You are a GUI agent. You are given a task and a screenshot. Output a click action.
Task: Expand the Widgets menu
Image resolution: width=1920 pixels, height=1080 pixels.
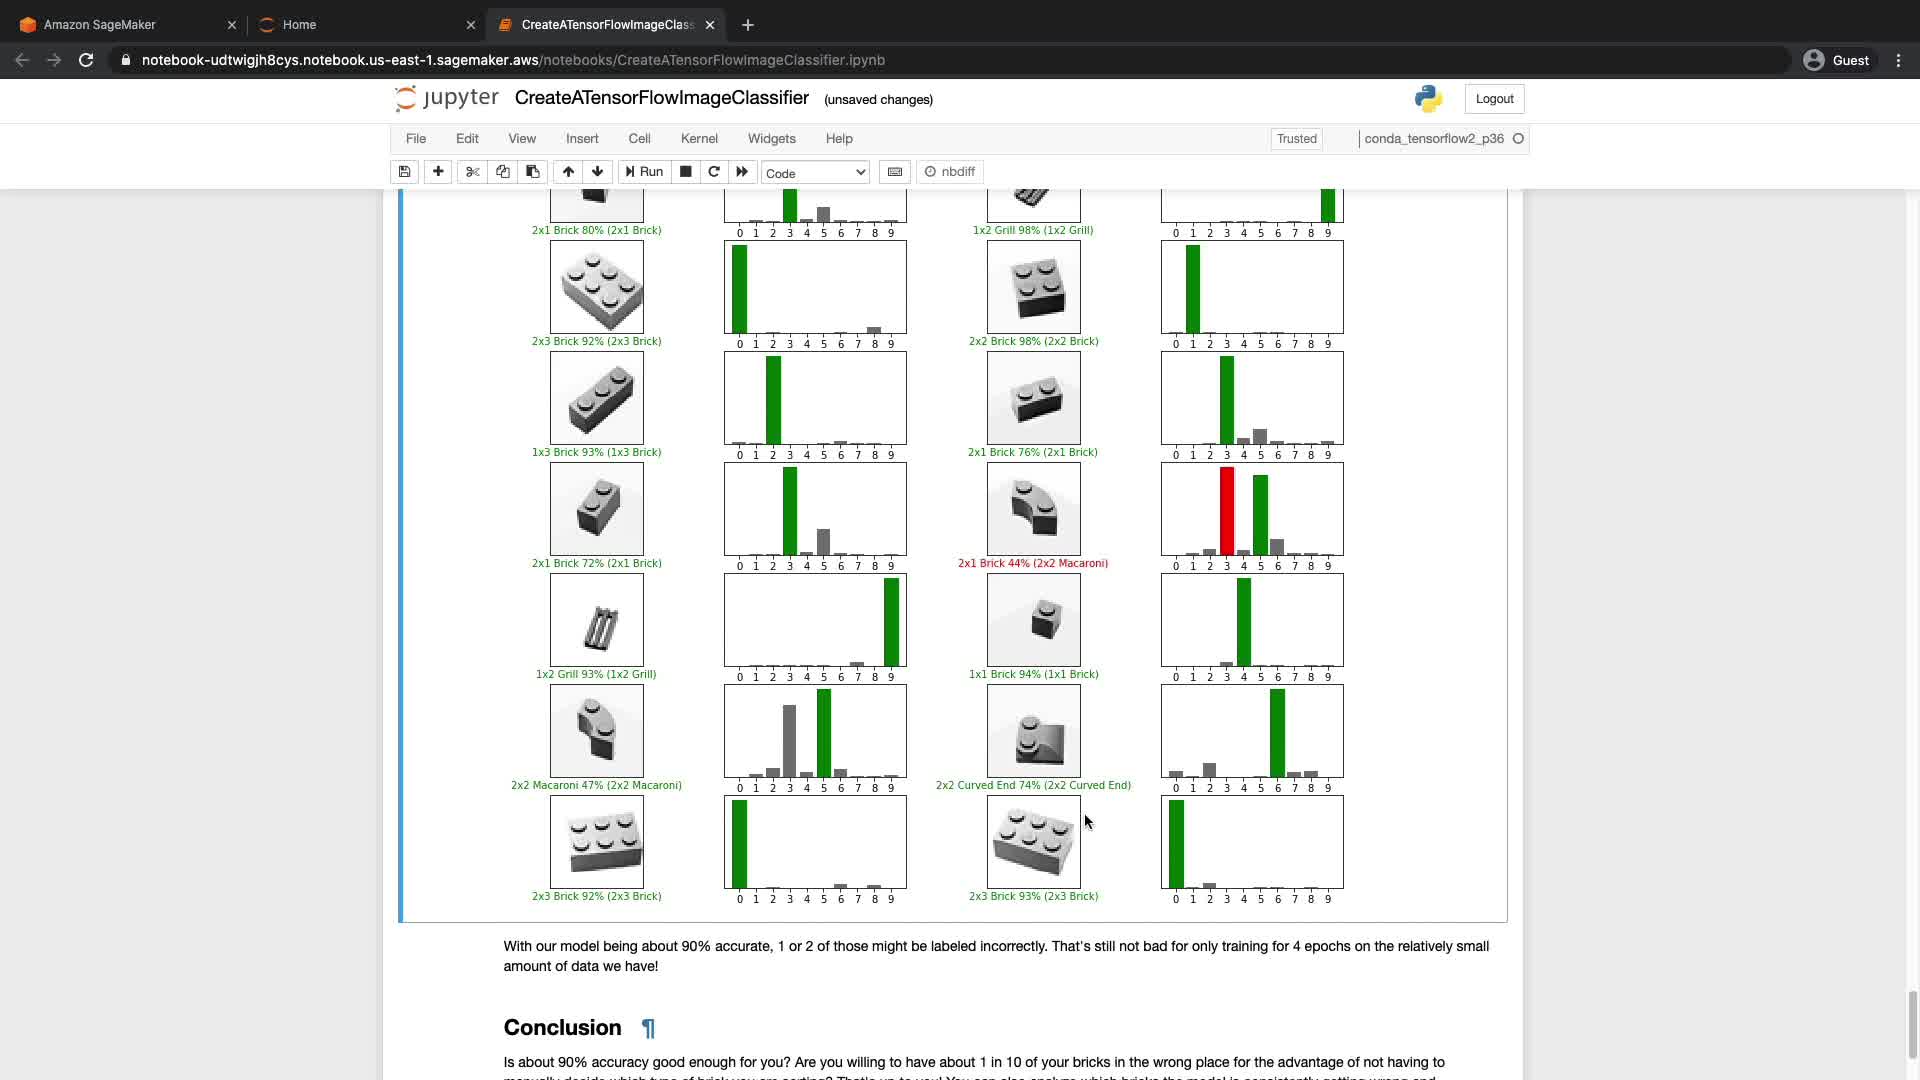(771, 139)
